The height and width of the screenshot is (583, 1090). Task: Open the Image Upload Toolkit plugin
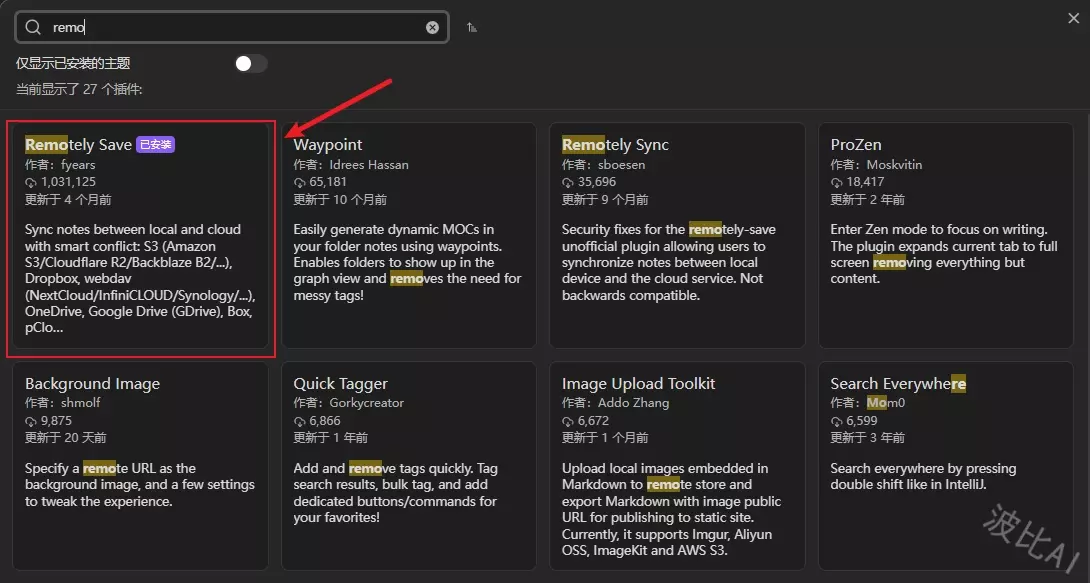[x=677, y=466]
